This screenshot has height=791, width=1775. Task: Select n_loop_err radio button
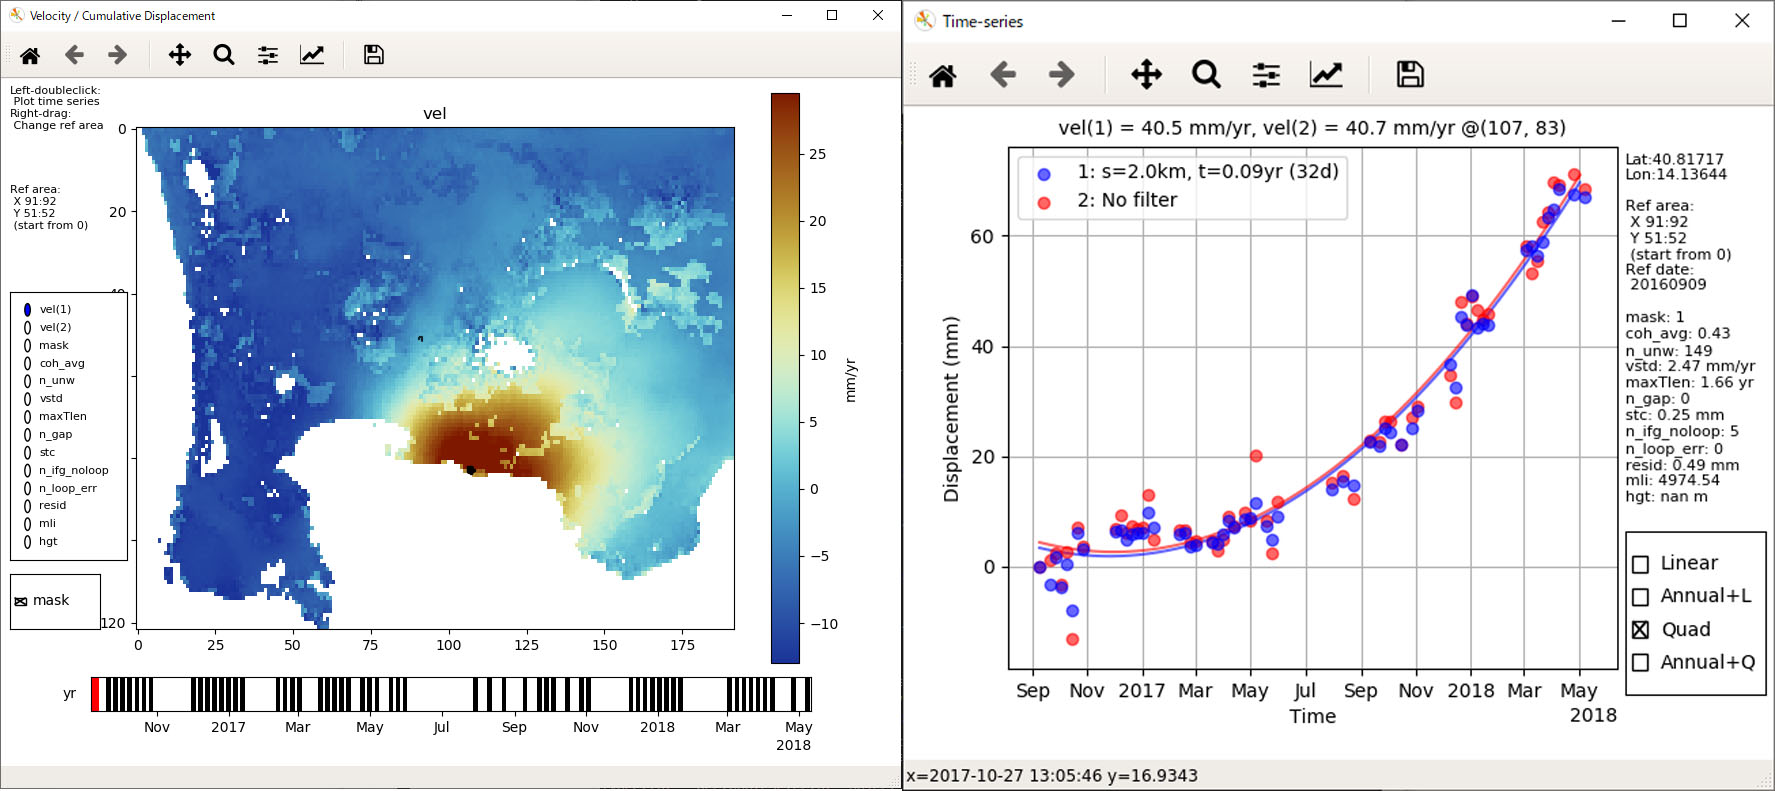(x=27, y=489)
